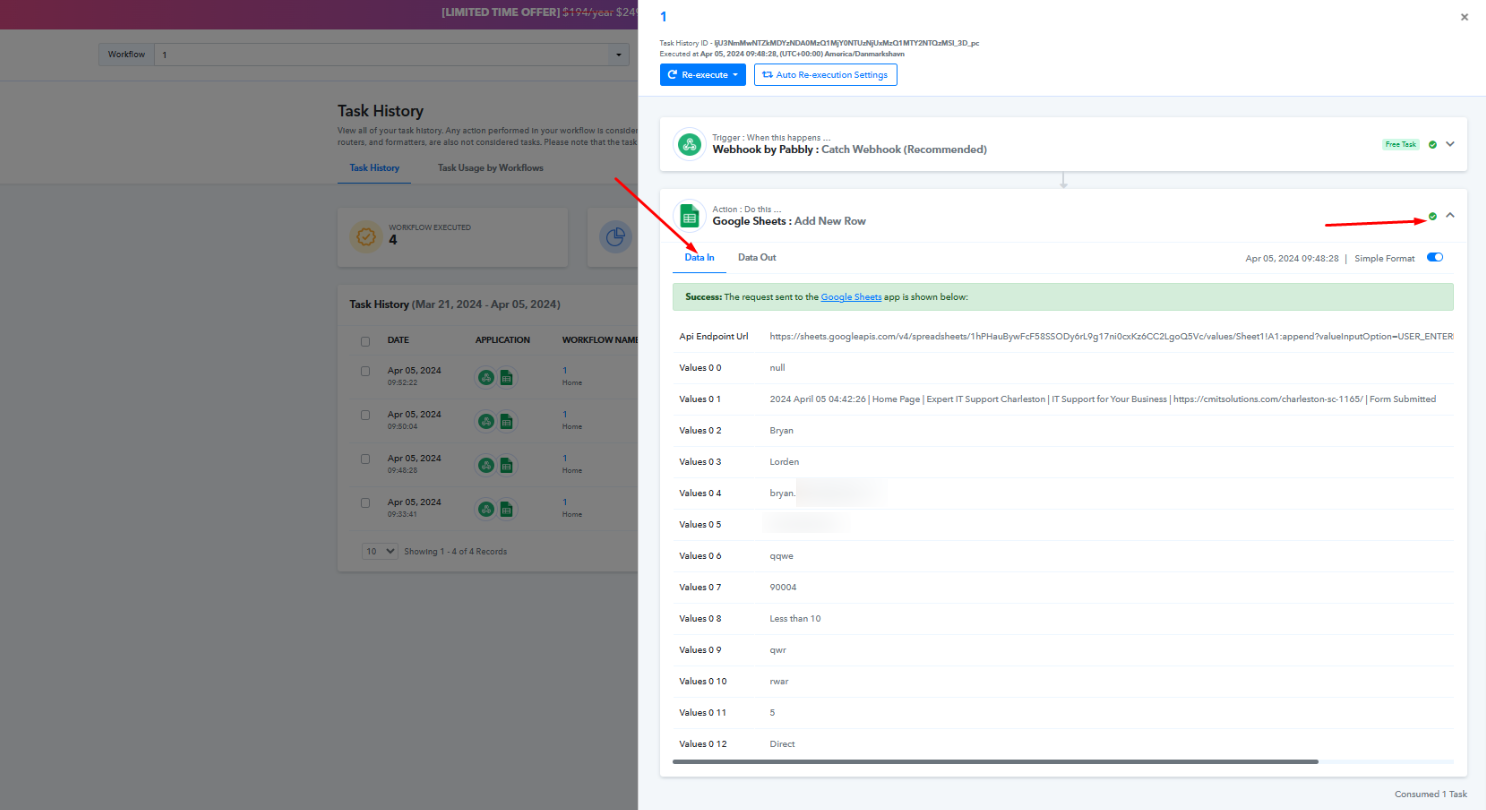Expand the Webhook trigger step chevron
Screen dimensions: 1486x810
(x=1451, y=144)
